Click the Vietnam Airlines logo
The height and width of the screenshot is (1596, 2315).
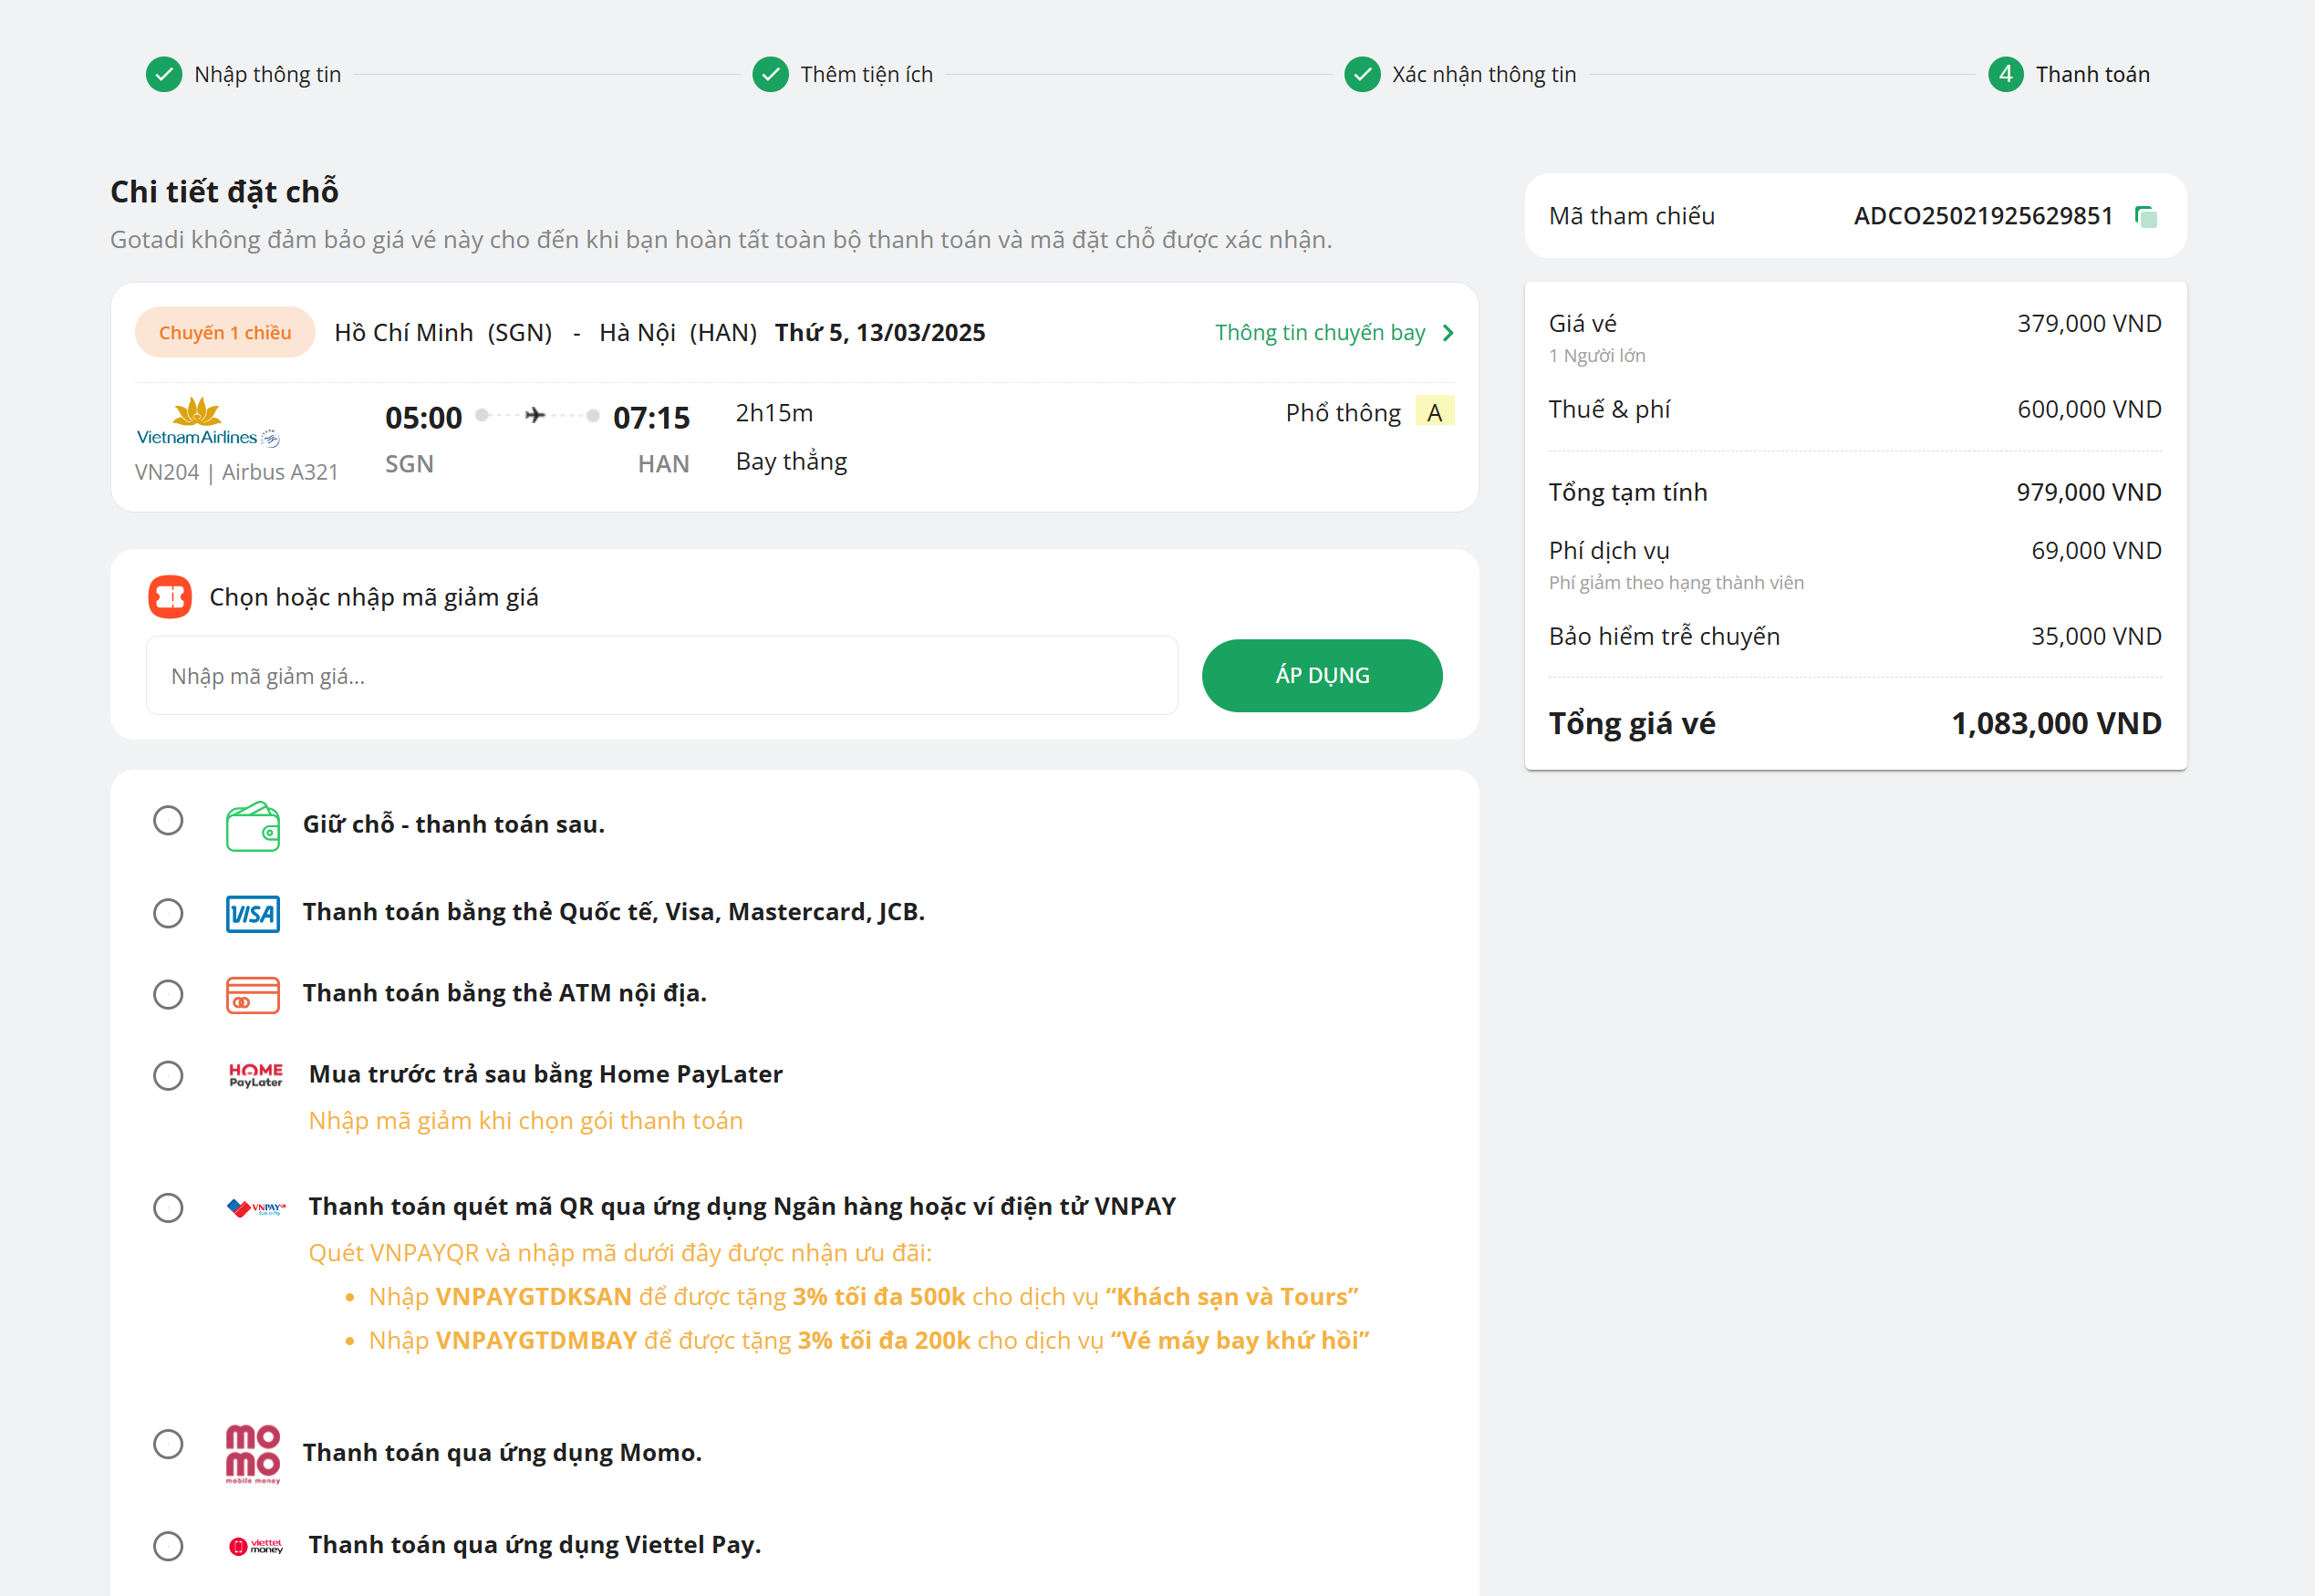pos(207,422)
